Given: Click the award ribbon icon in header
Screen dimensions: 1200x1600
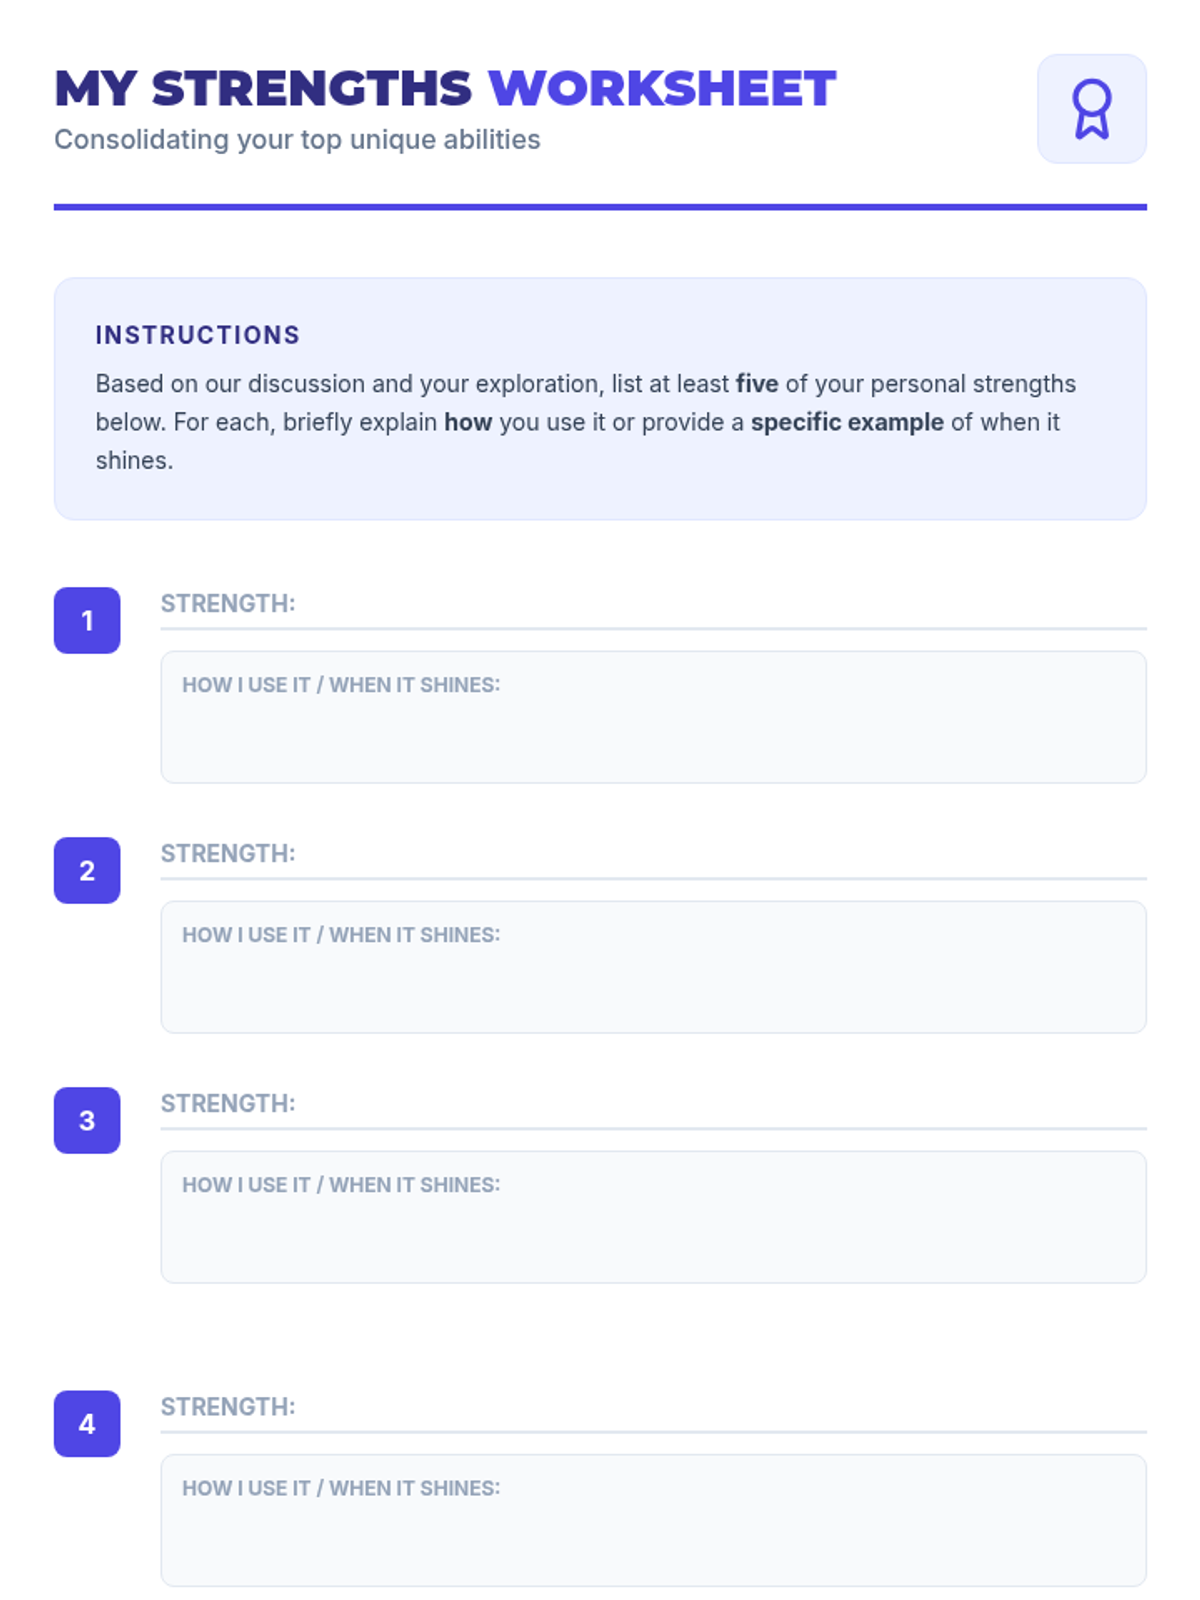Looking at the screenshot, I should (1091, 109).
